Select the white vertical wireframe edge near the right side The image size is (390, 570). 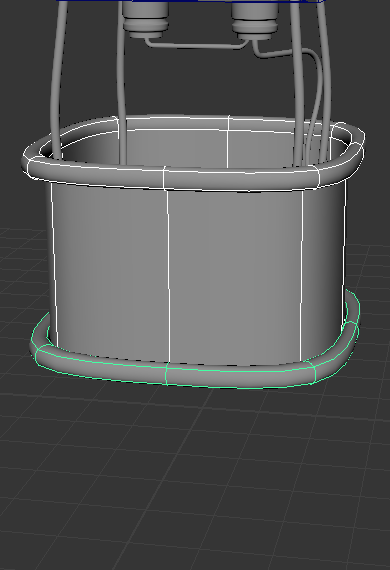[302, 276]
